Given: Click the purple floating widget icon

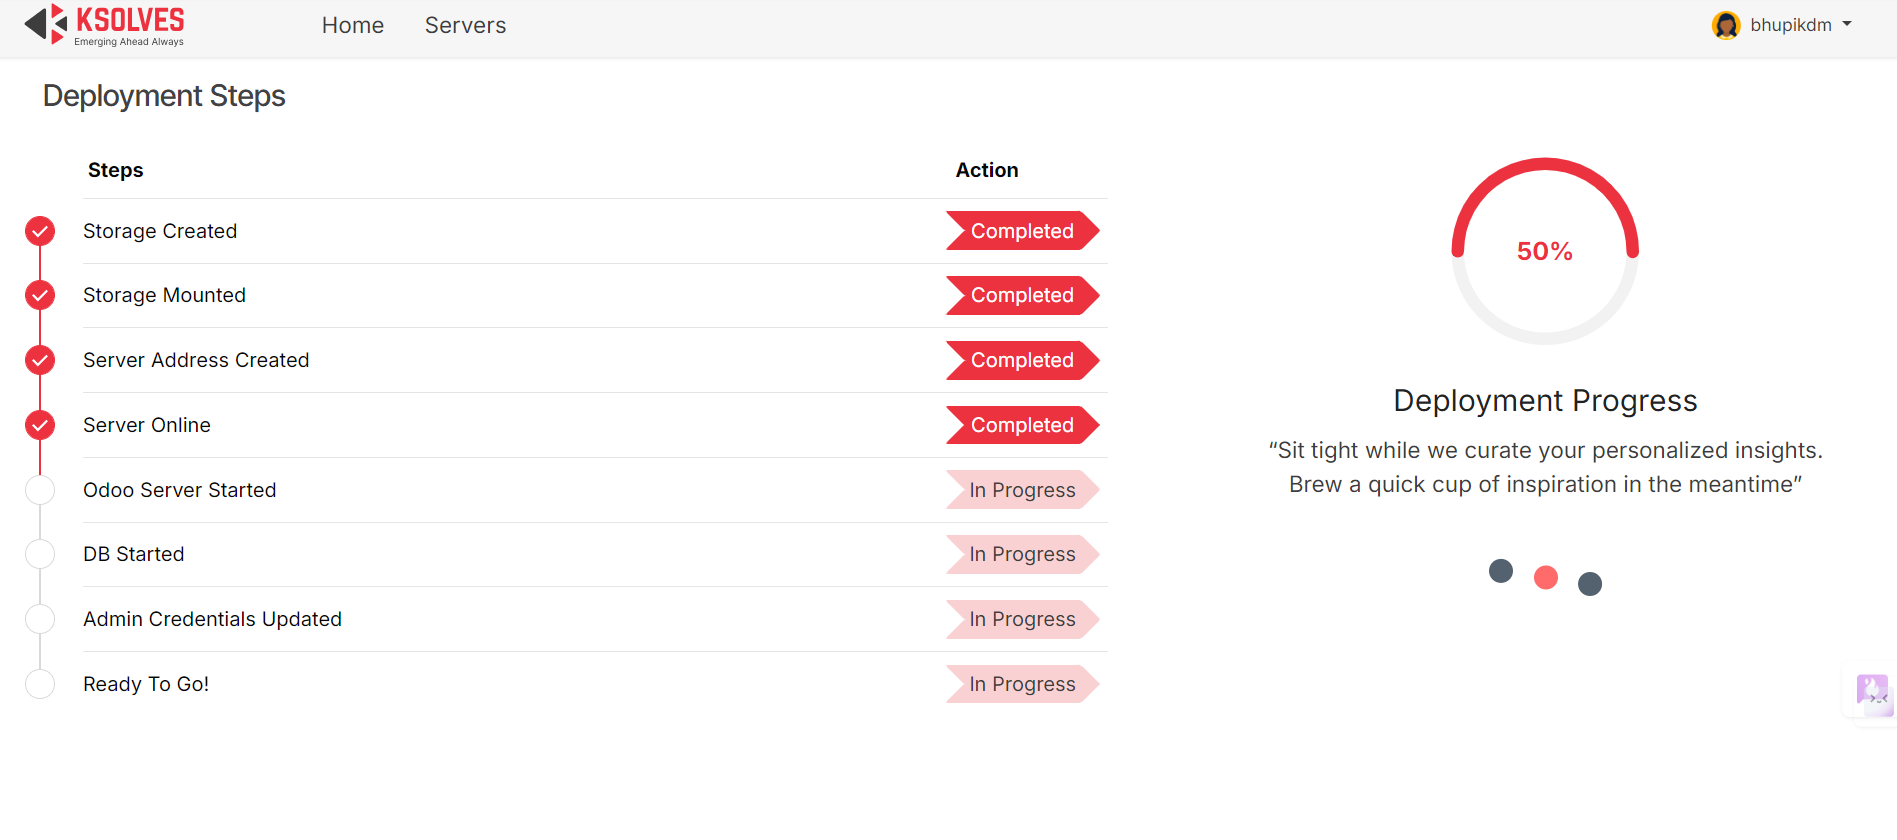Looking at the screenshot, I should click(1871, 690).
